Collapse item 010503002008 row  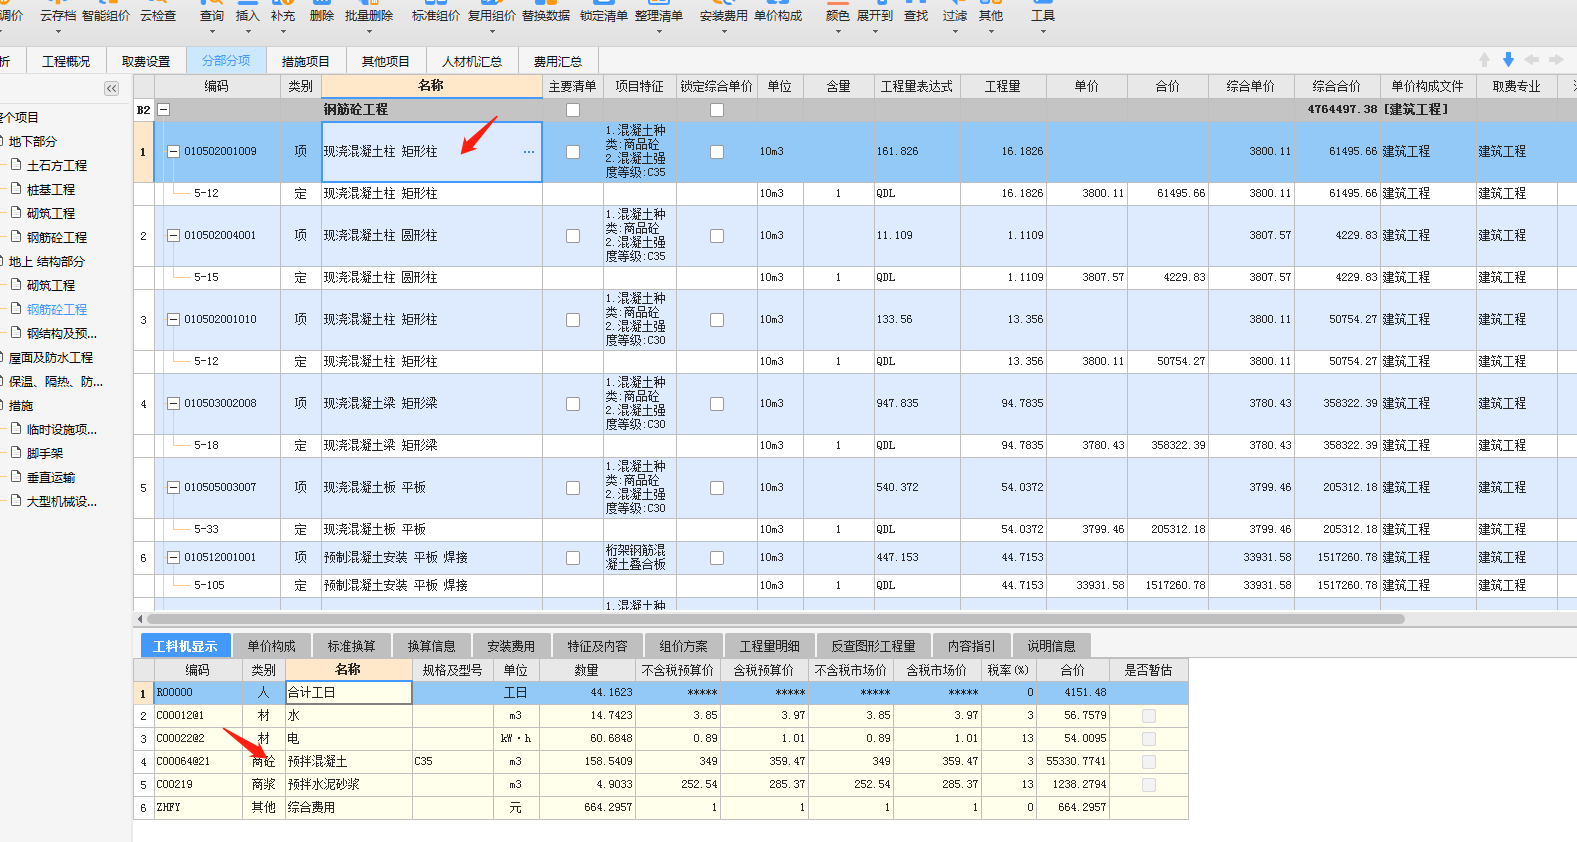tap(173, 404)
